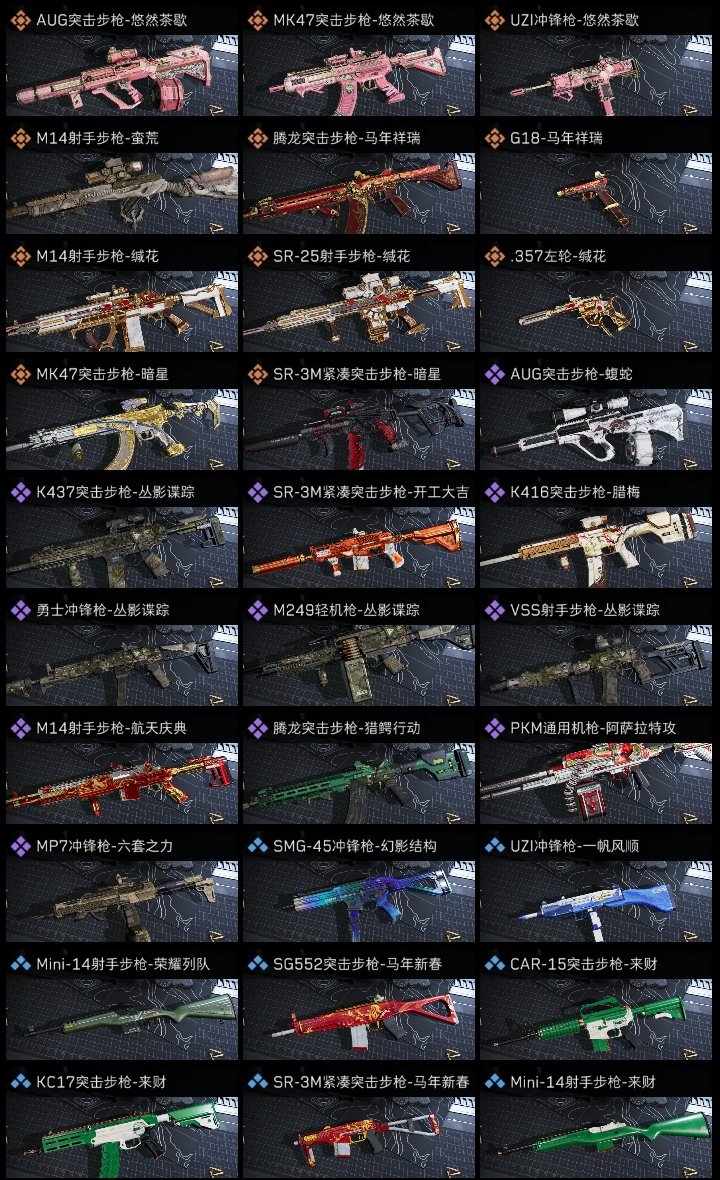Screen dimensions: 720x1180
Task: Select the green Mini-14射手步枪-来财 thumbnail
Action: tap(596, 1137)
